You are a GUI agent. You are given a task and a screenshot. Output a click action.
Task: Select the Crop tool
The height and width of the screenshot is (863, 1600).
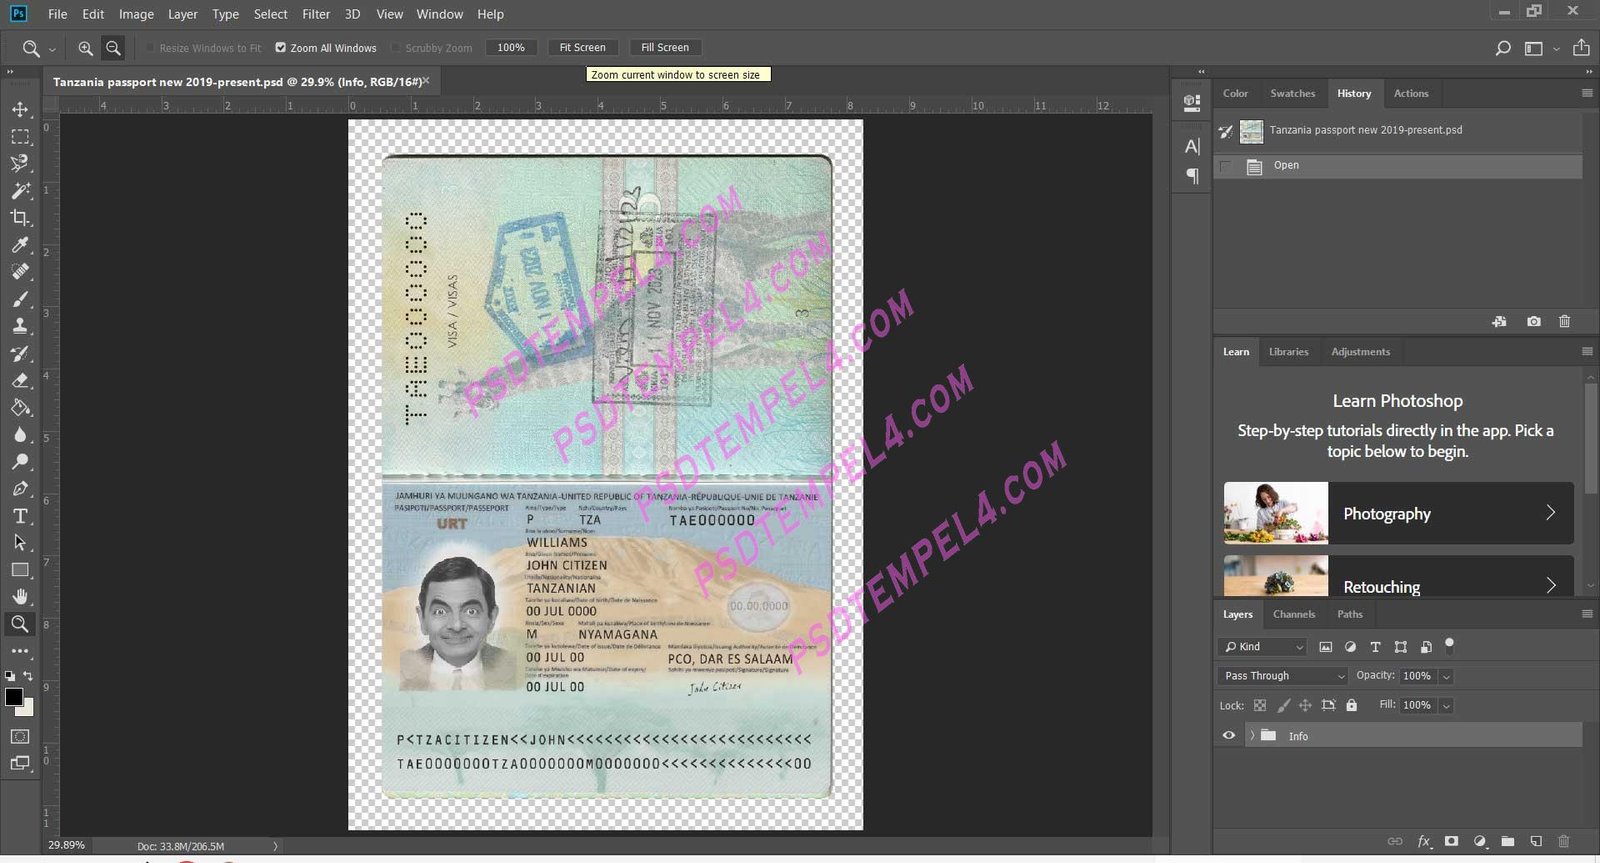click(x=20, y=217)
